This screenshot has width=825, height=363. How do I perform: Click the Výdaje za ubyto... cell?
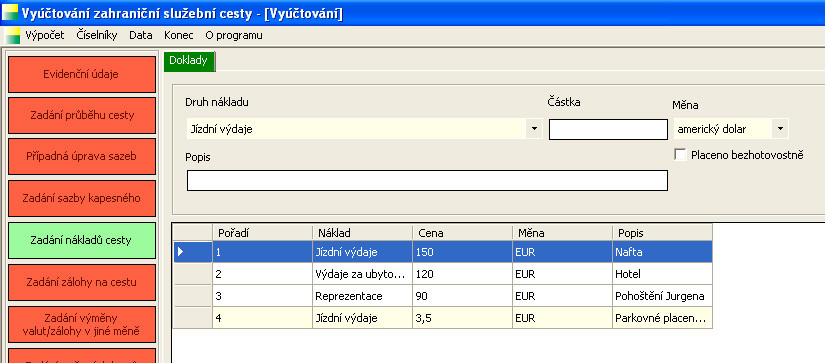(363, 274)
